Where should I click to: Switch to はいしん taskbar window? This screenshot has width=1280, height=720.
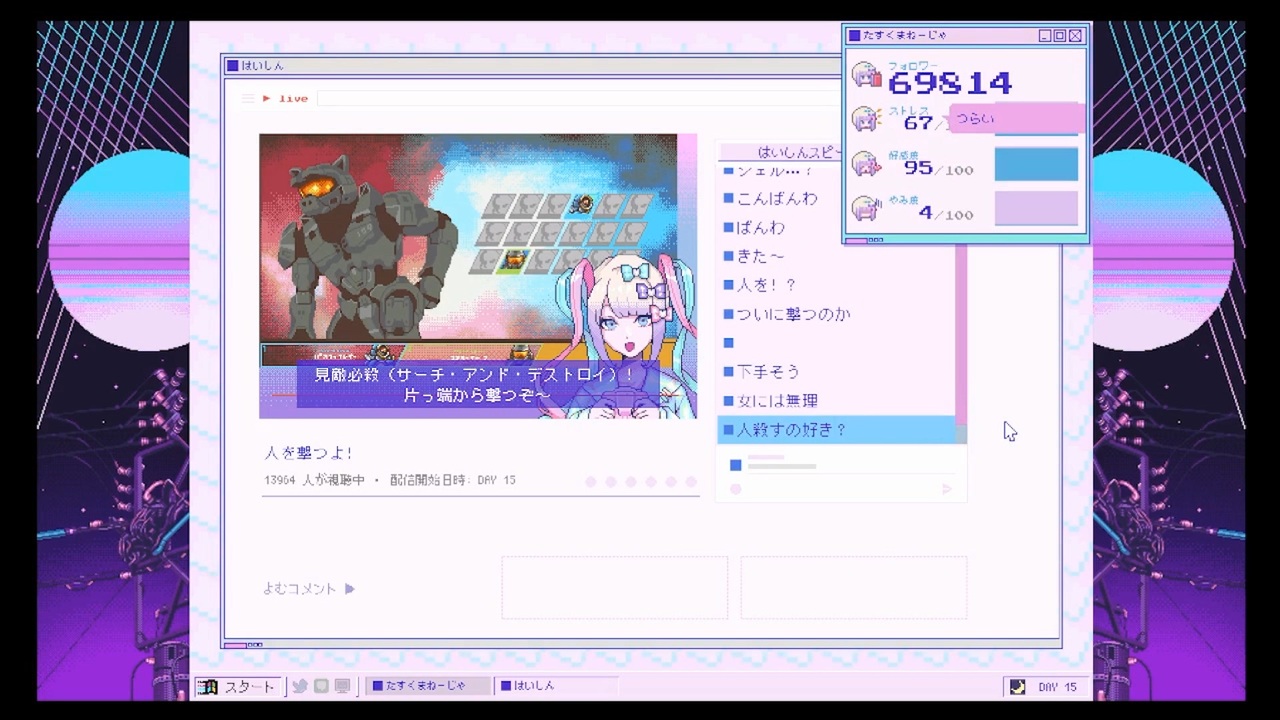[556, 686]
